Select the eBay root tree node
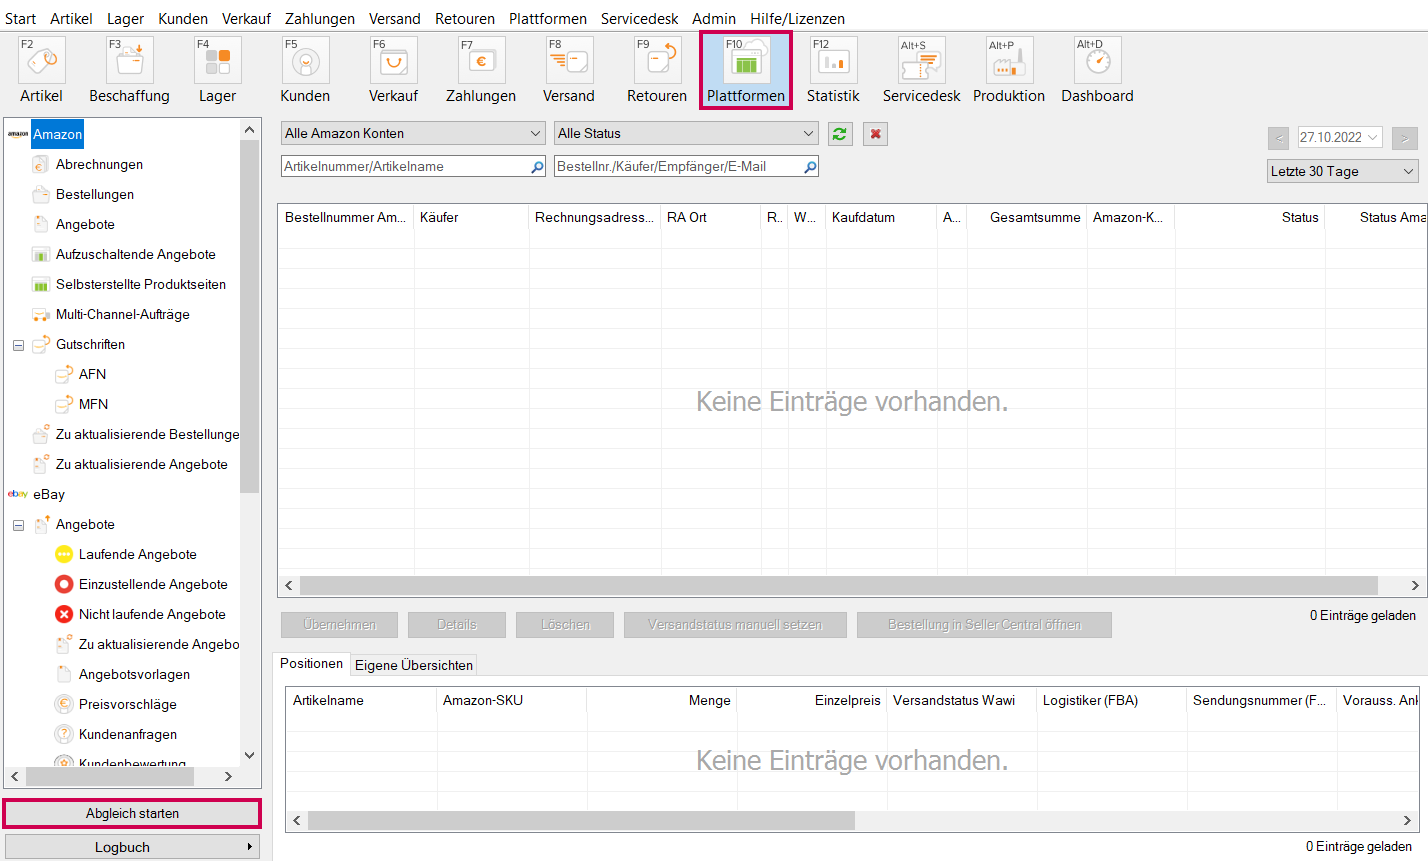Viewport: 1428px width, 861px height. [49, 494]
